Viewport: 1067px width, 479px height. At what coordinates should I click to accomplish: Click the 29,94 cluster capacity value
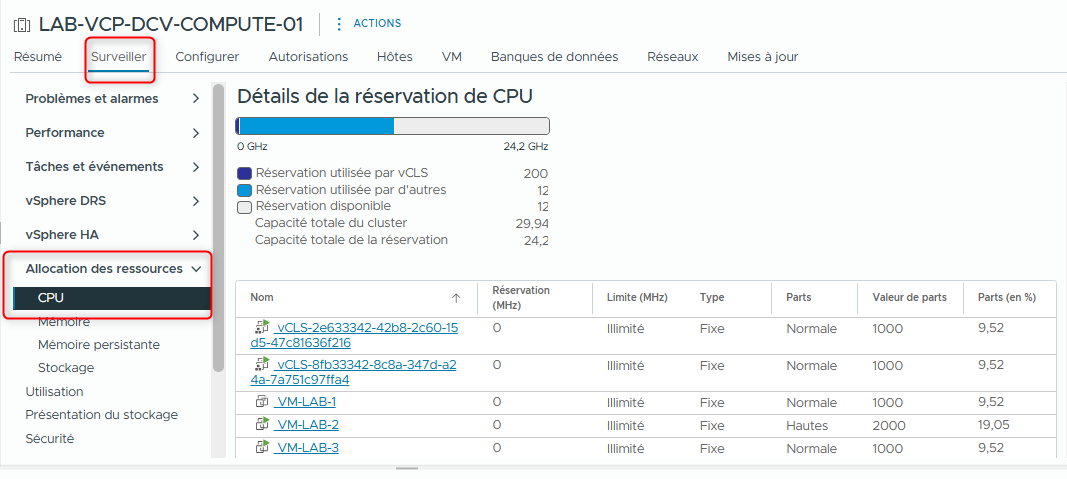[x=532, y=223]
